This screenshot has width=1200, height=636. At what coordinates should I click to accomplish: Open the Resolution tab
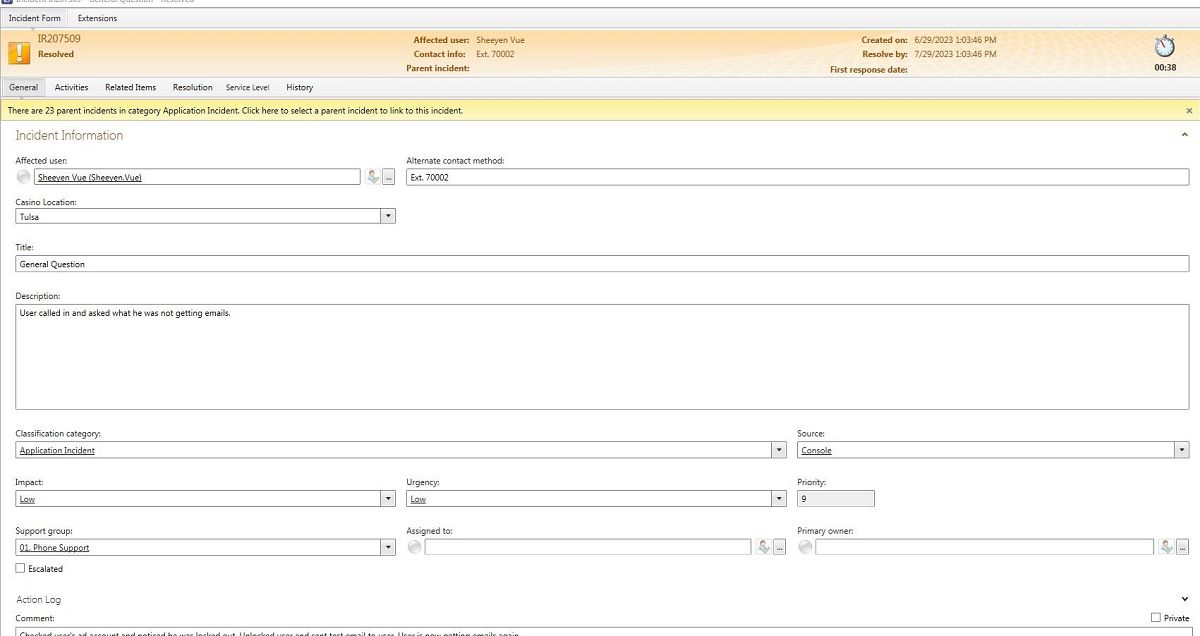[192, 88]
